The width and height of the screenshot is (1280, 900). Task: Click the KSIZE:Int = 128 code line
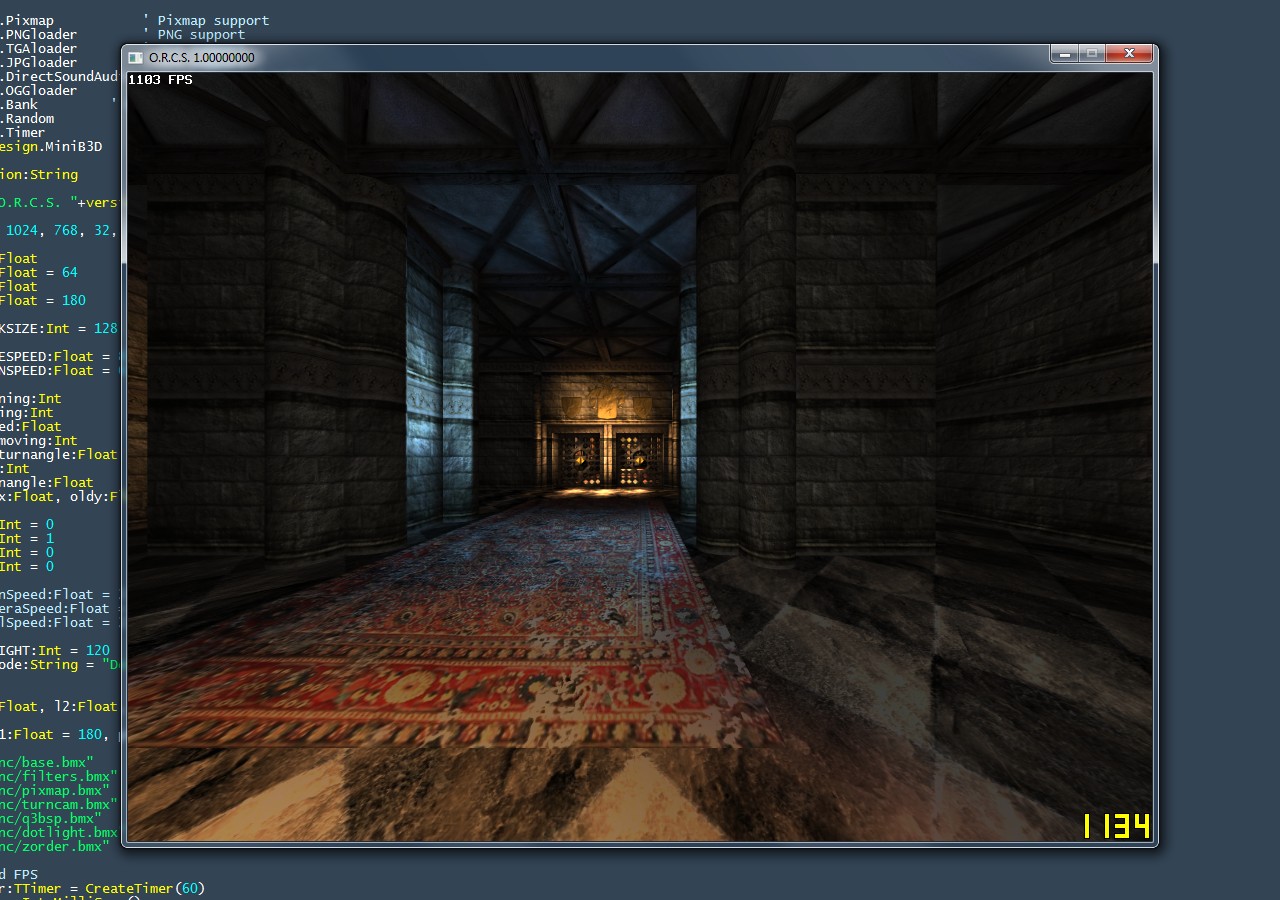point(58,328)
